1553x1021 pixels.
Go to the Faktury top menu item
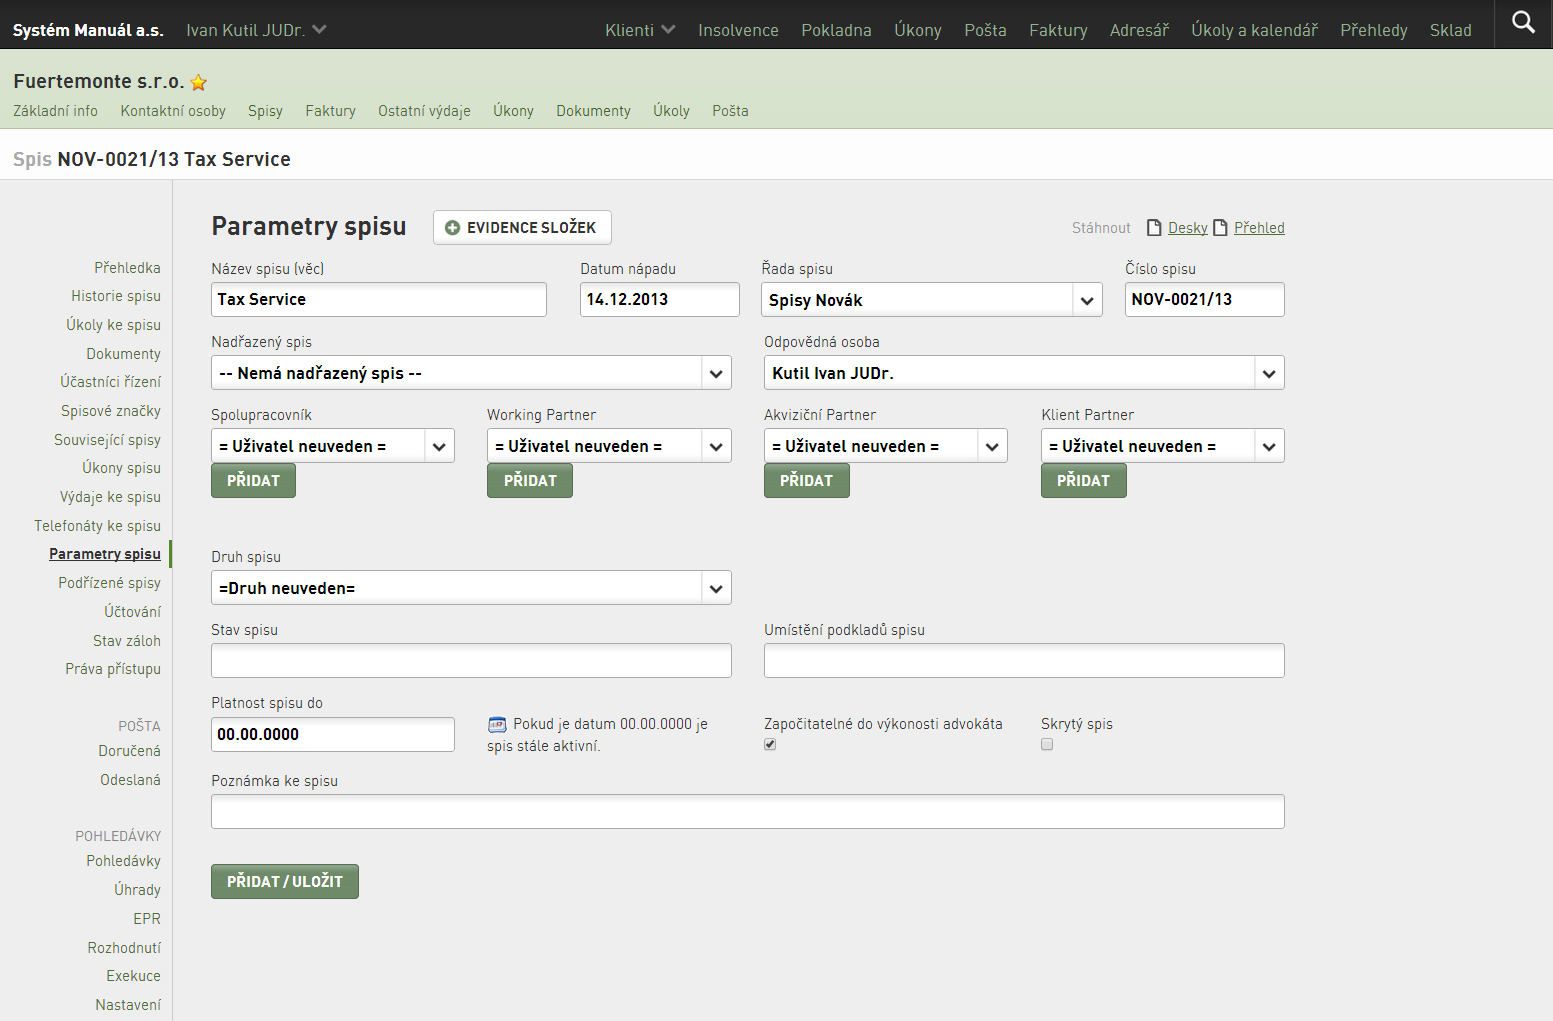[1058, 30]
